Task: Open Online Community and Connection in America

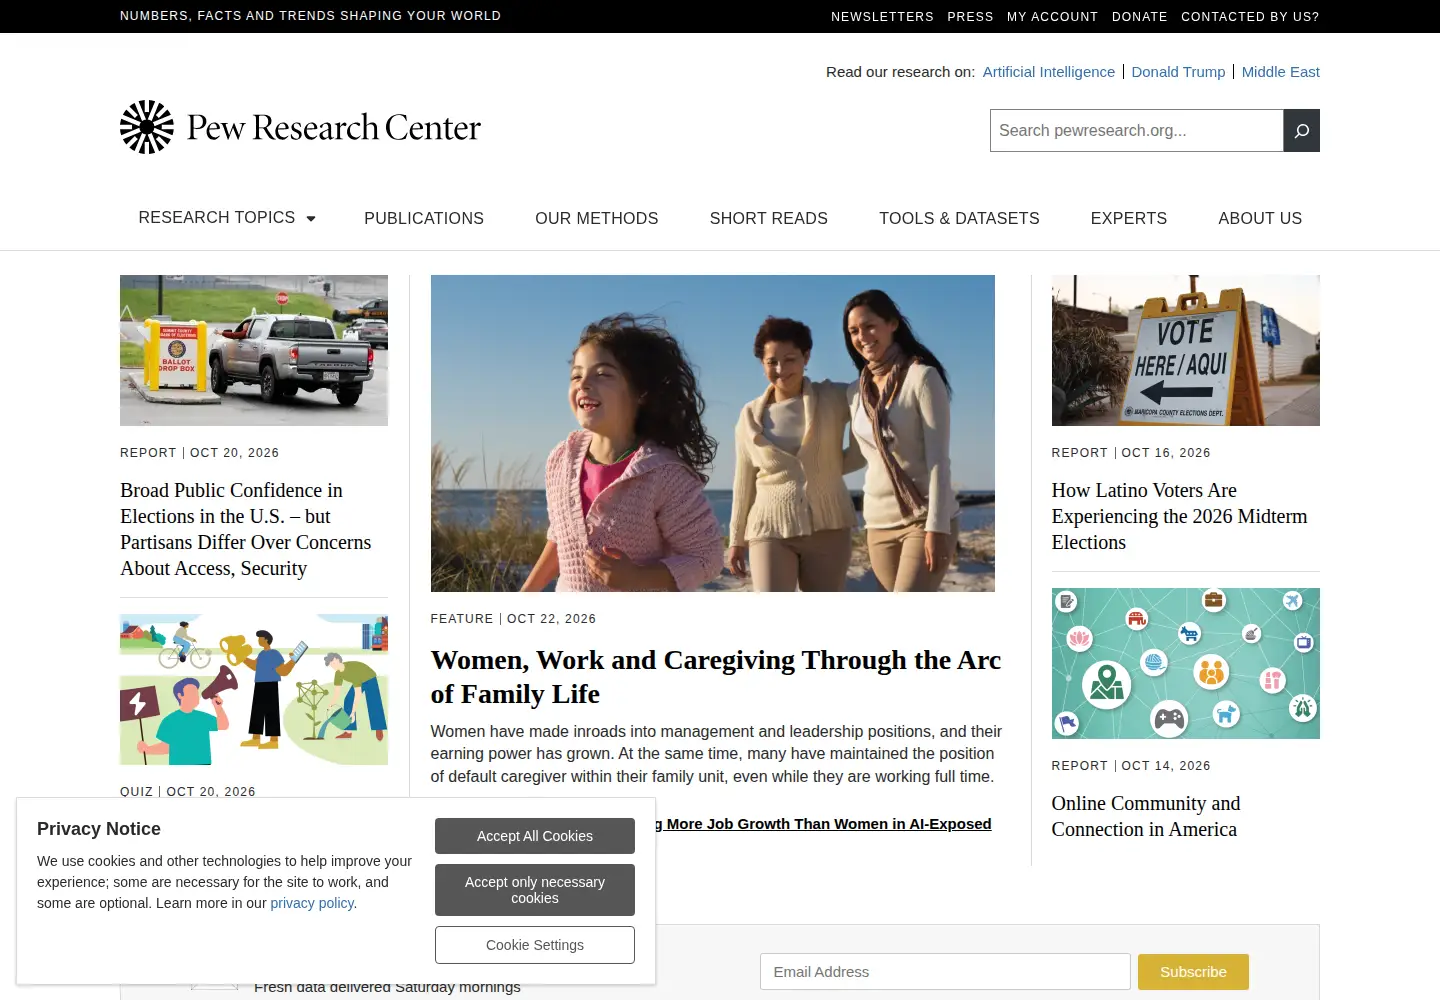Action: [1146, 816]
